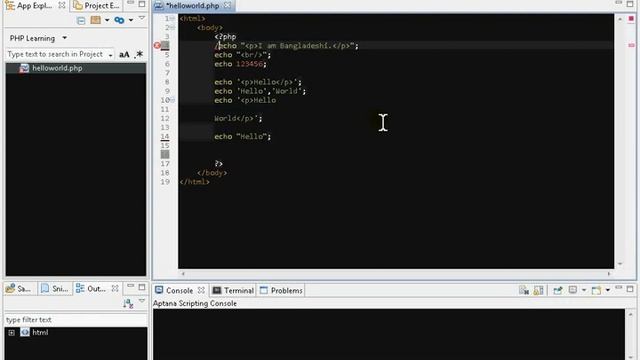Collapse the fold marker on line 10
The height and width of the screenshot is (360, 640).
pos(172,100)
